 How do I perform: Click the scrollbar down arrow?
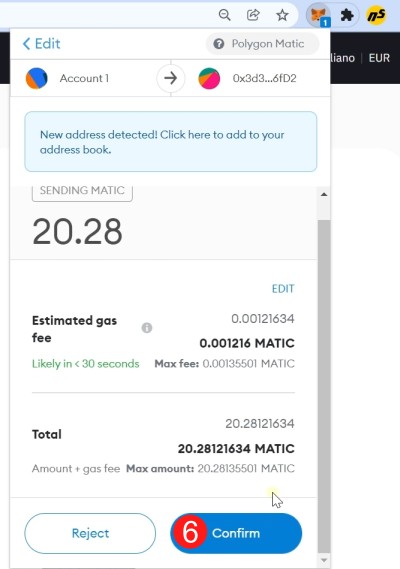(324, 561)
